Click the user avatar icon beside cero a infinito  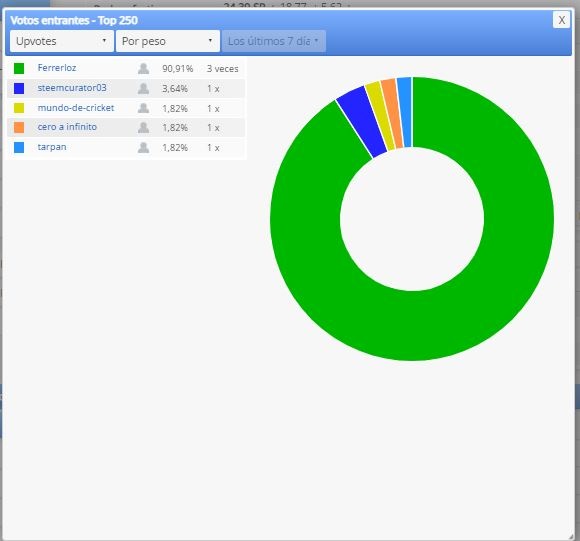point(144,128)
